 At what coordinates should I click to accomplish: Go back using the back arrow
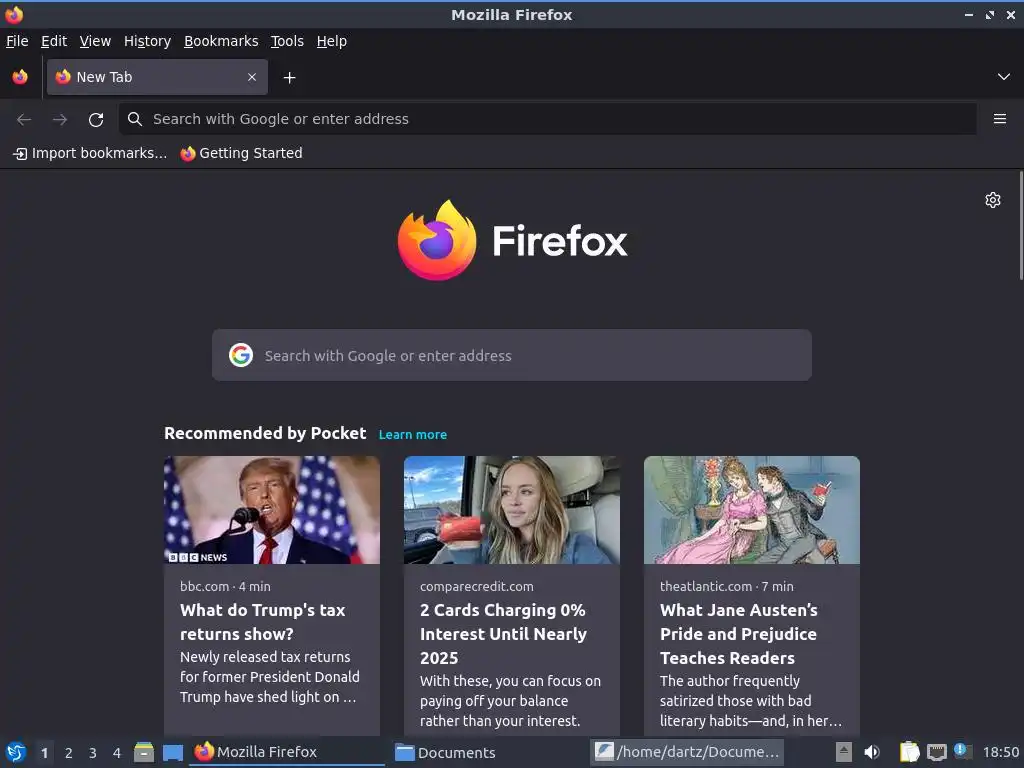point(24,120)
